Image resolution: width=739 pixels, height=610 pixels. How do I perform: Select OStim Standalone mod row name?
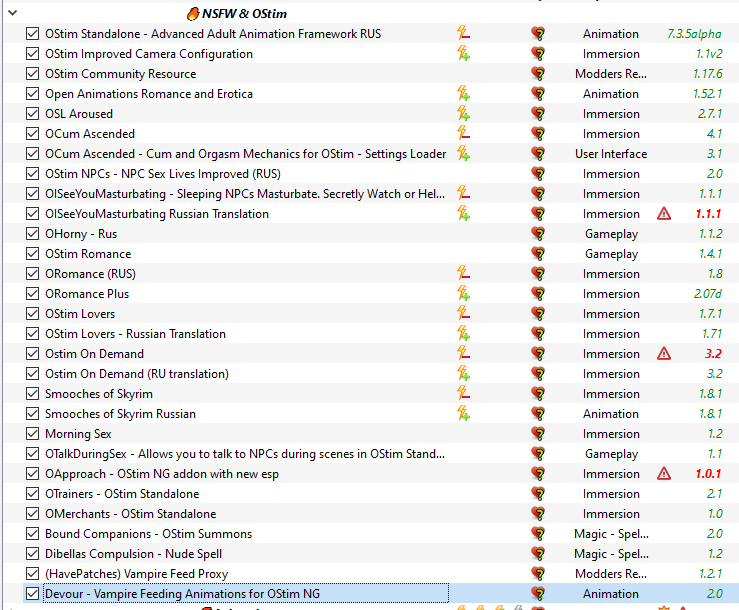[x=213, y=33]
